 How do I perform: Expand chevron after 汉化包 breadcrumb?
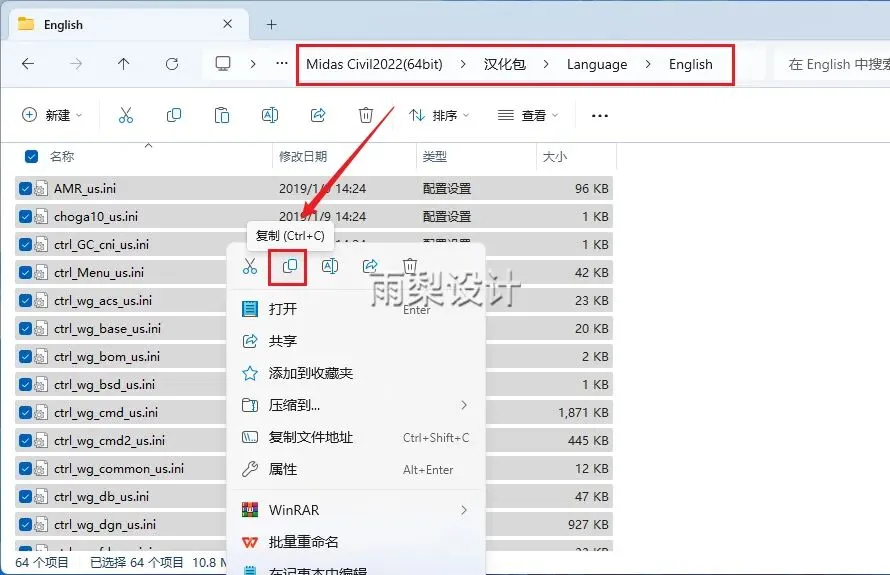(x=546, y=64)
